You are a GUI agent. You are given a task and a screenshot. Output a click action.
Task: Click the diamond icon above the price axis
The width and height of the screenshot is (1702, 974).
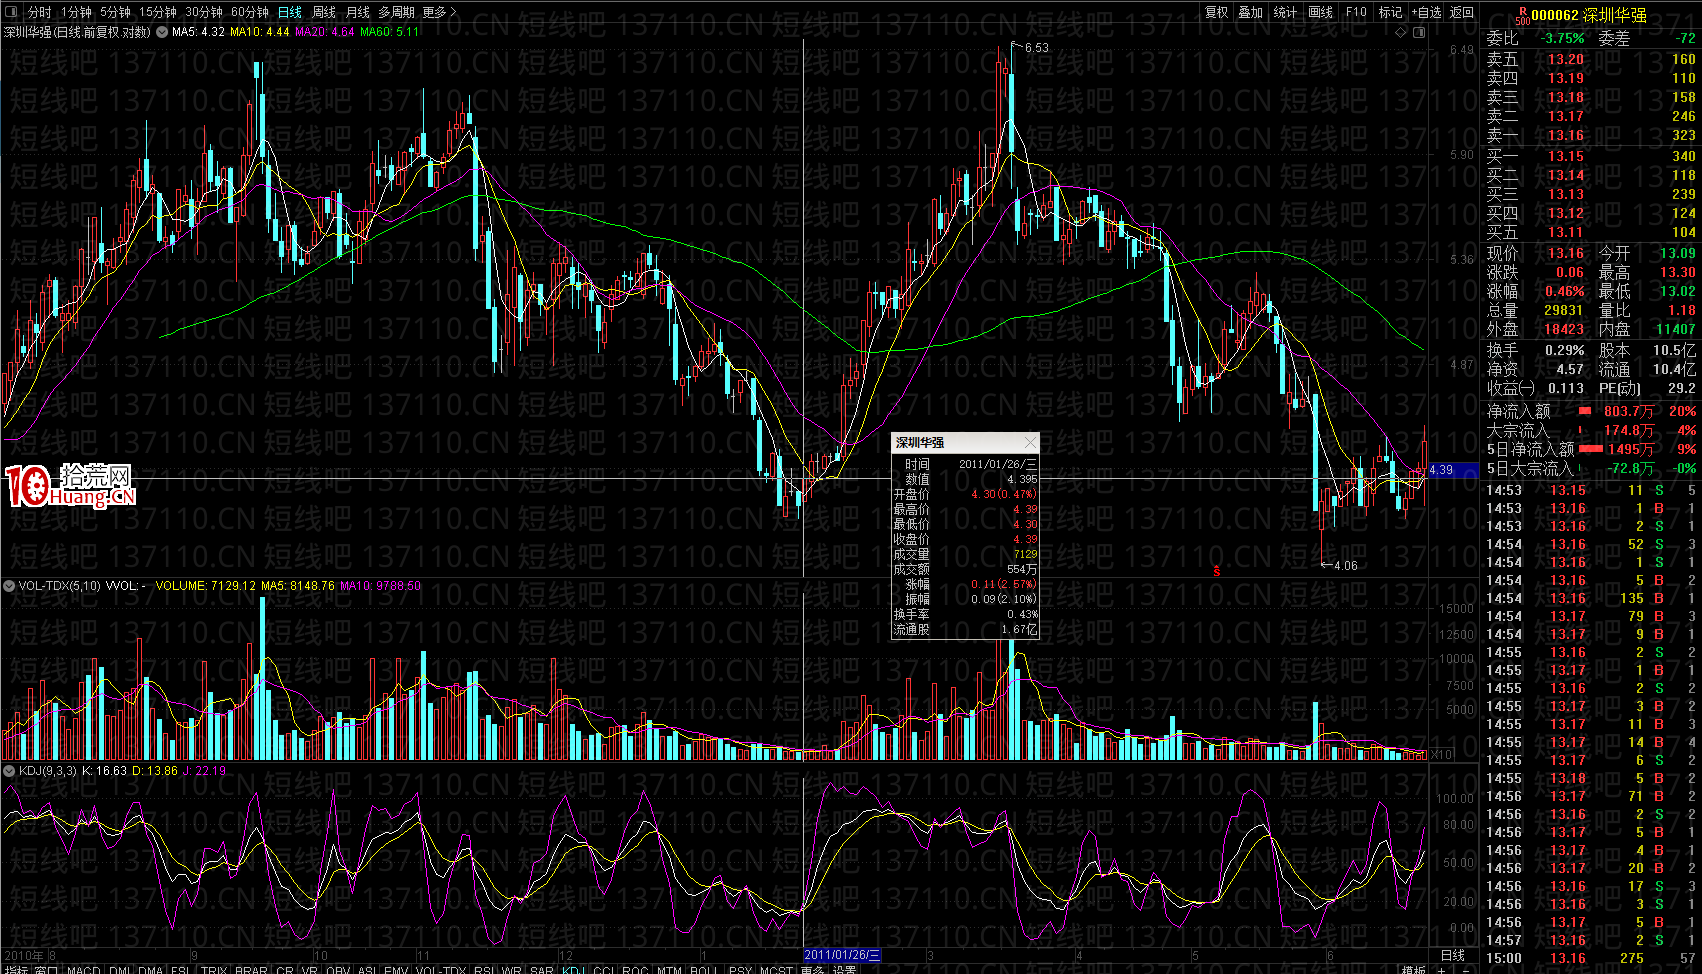pos(1401,32)
